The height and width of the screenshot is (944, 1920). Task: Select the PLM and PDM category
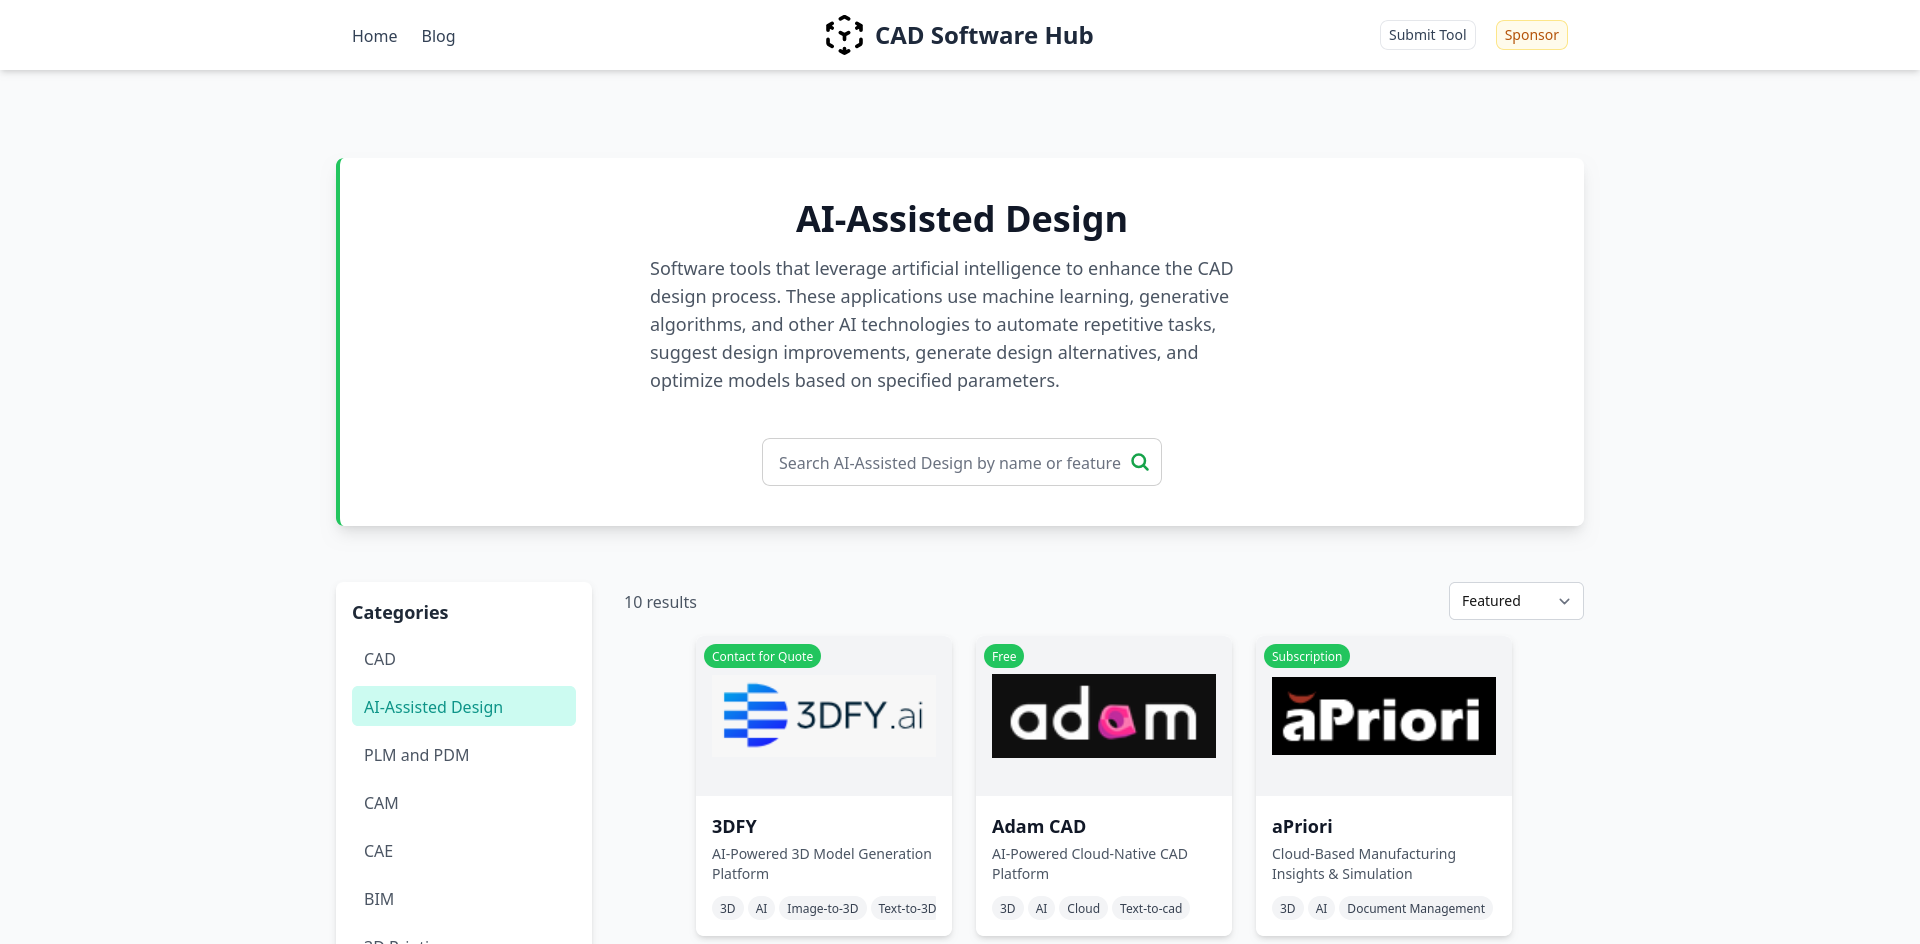464,755
